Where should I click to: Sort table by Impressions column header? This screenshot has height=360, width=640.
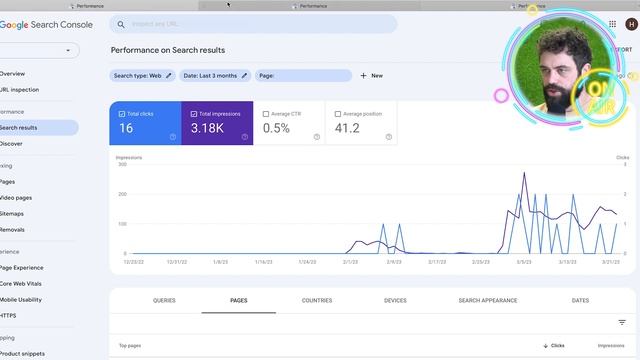click(x=611, y=346)
